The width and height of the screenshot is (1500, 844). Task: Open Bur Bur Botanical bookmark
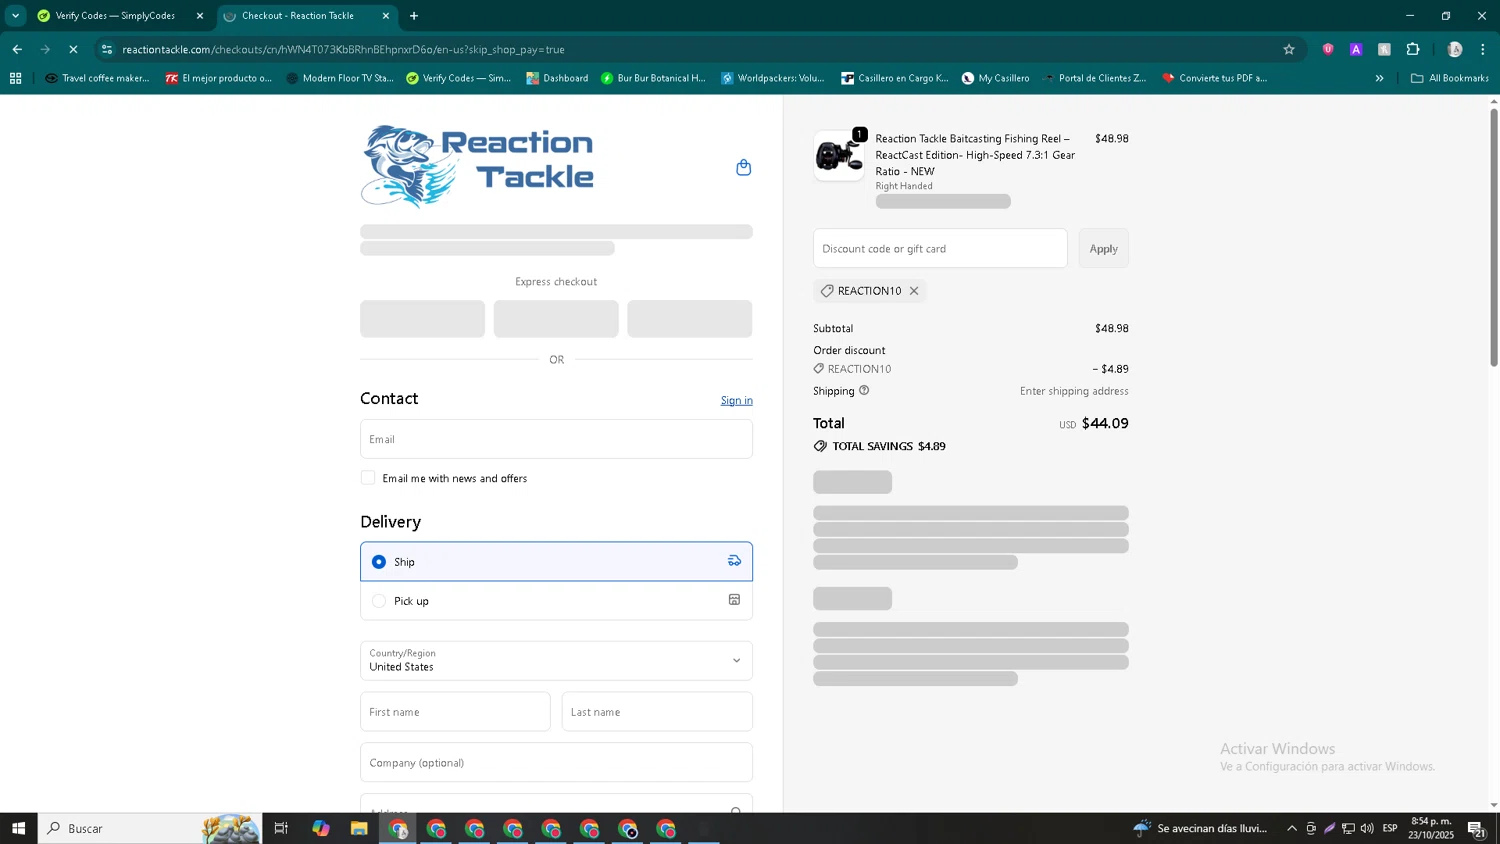653,78
